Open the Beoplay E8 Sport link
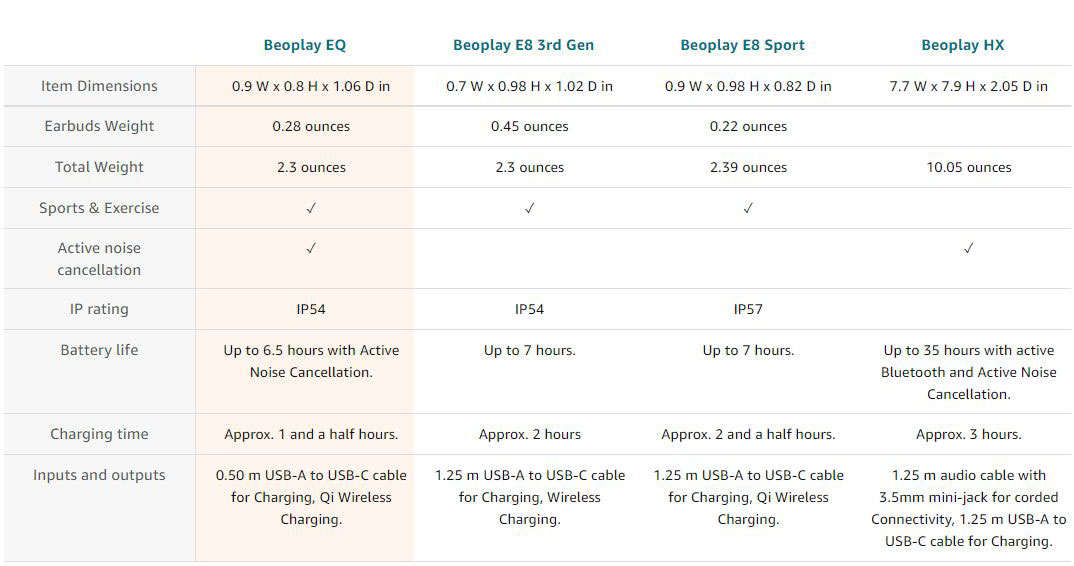1074x566 pixels. coord(742,45)
